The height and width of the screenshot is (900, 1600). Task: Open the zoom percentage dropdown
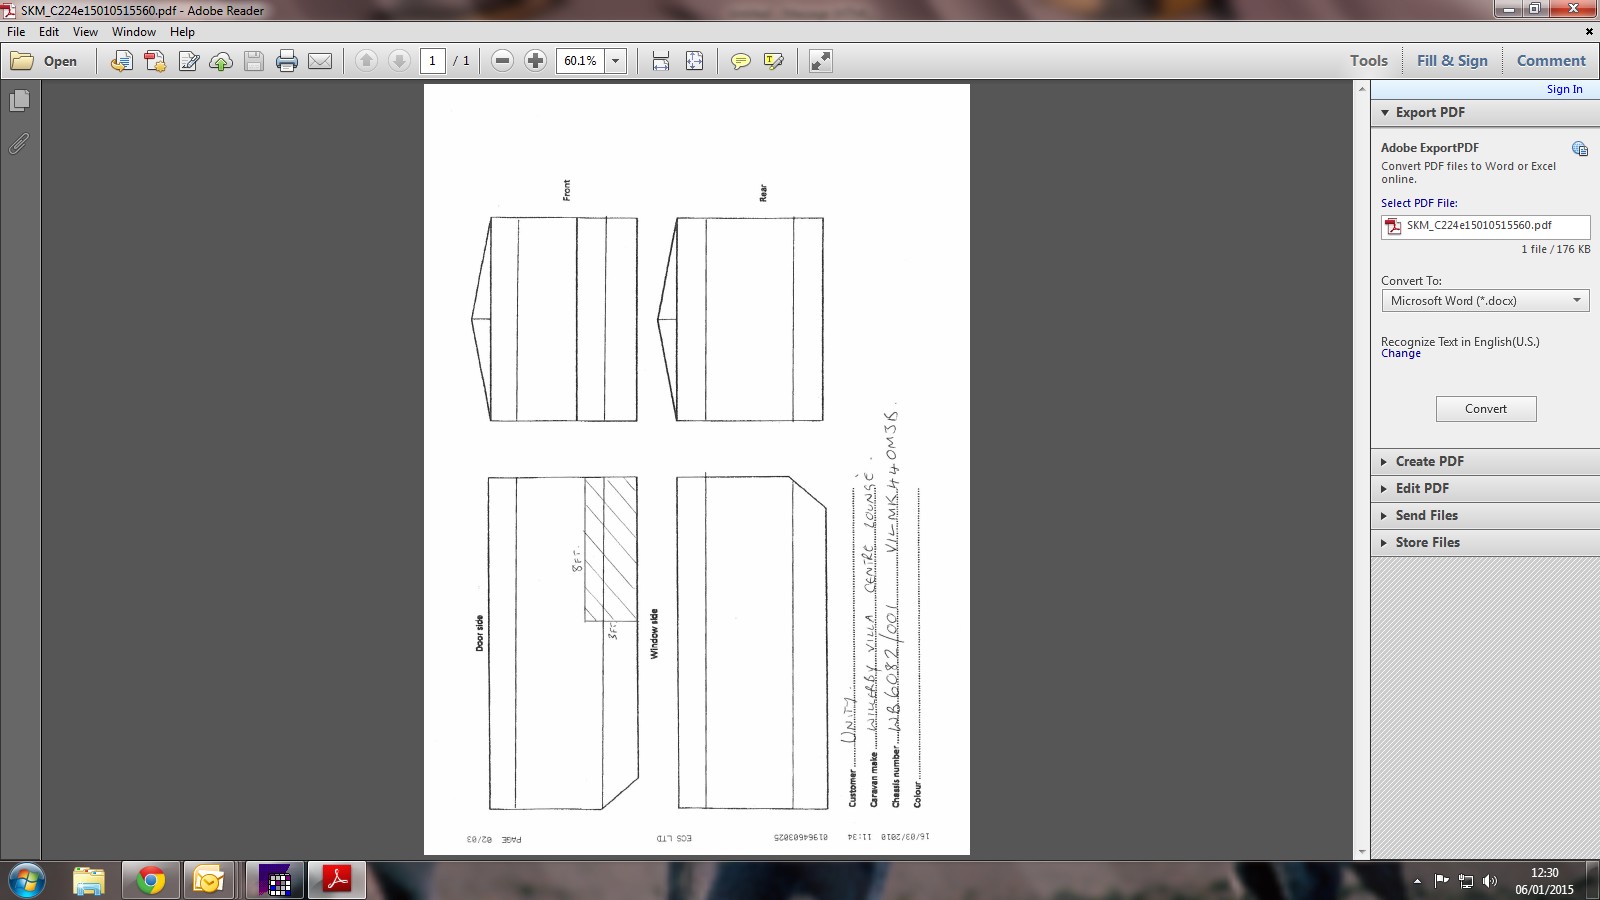tap(616, 61)
